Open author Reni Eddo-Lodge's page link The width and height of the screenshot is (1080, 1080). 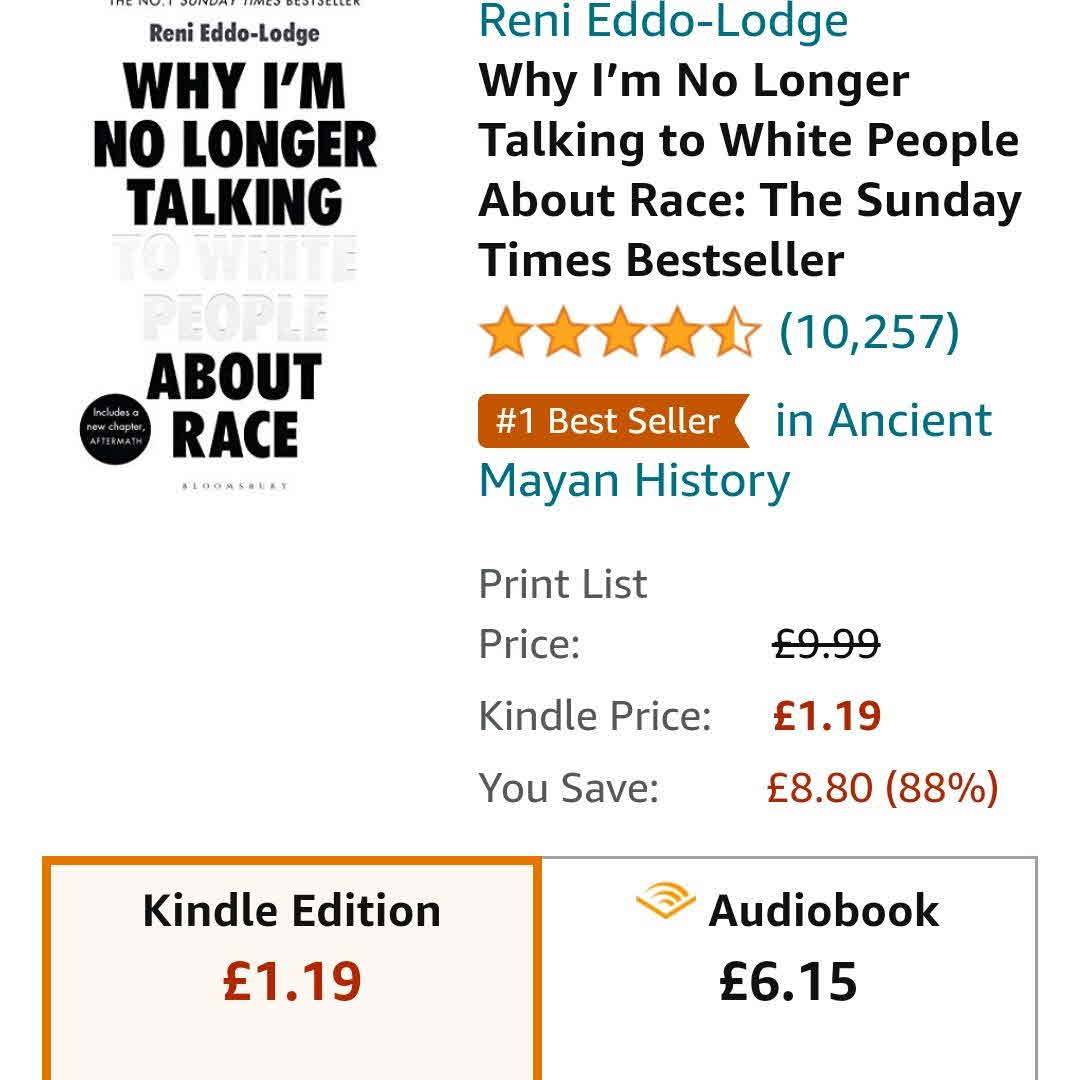(x=663, y=21)
